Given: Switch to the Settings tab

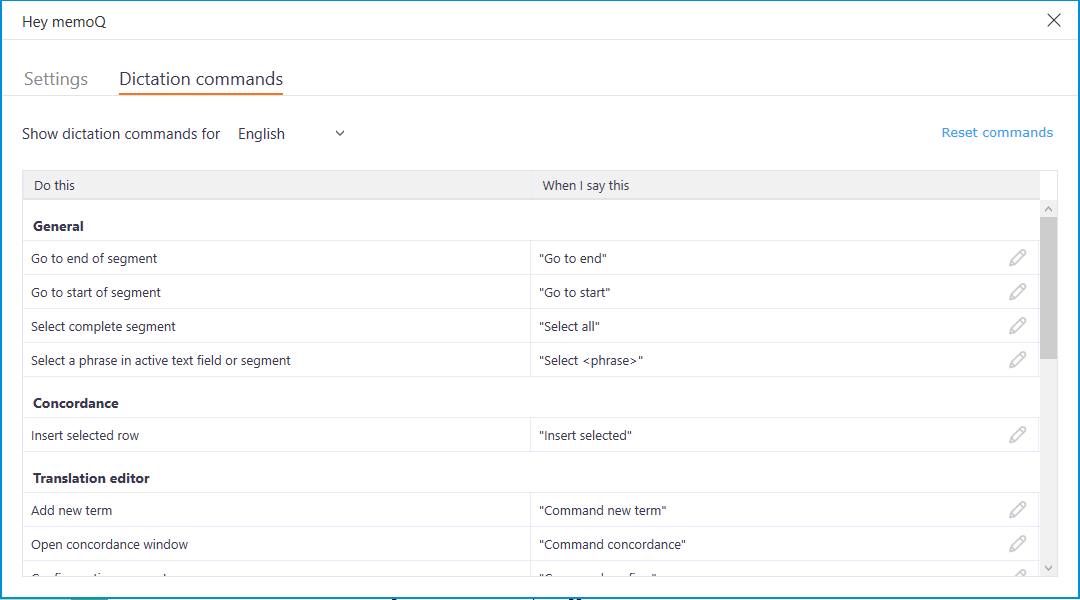Looking at the screenshot, I should (x=56, y=79).
